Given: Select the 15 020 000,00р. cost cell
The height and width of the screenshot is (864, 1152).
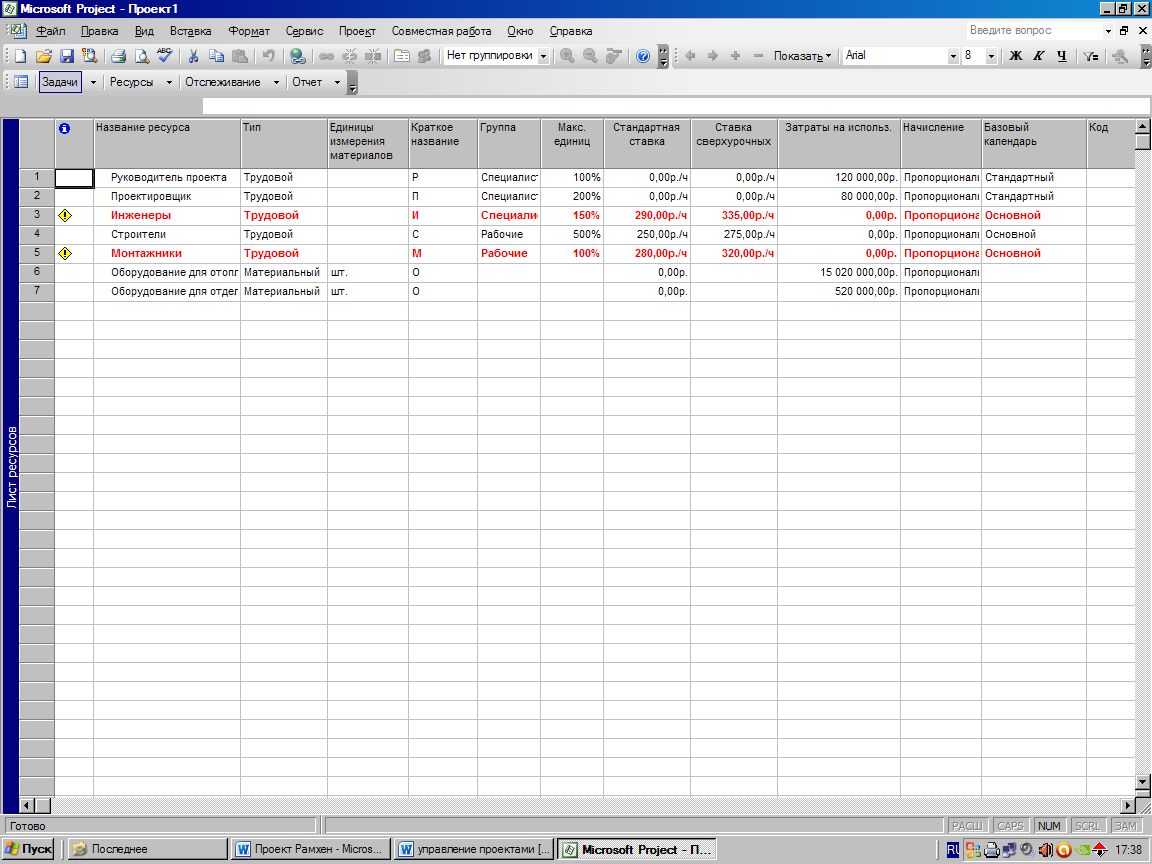Looking at the screenshot, I should point(839,273).
